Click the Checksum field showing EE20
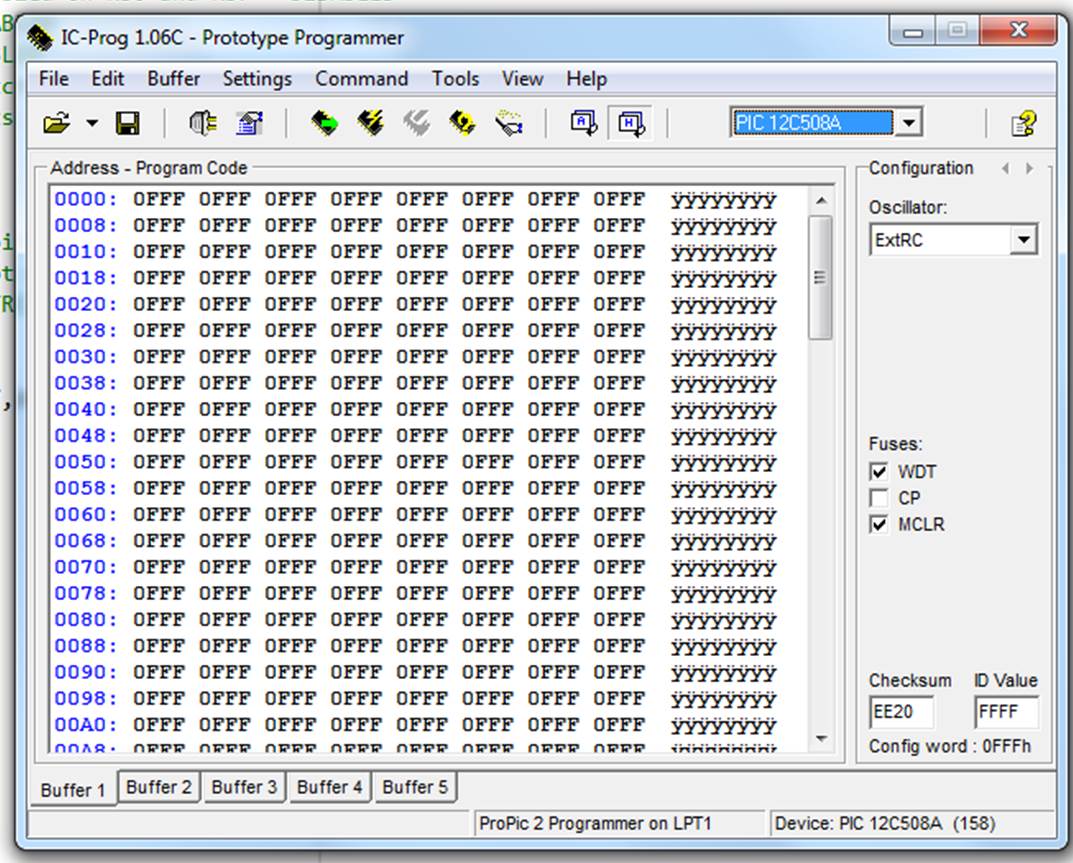This screenshot has width=1073, height=863. [x=901, y=712]
